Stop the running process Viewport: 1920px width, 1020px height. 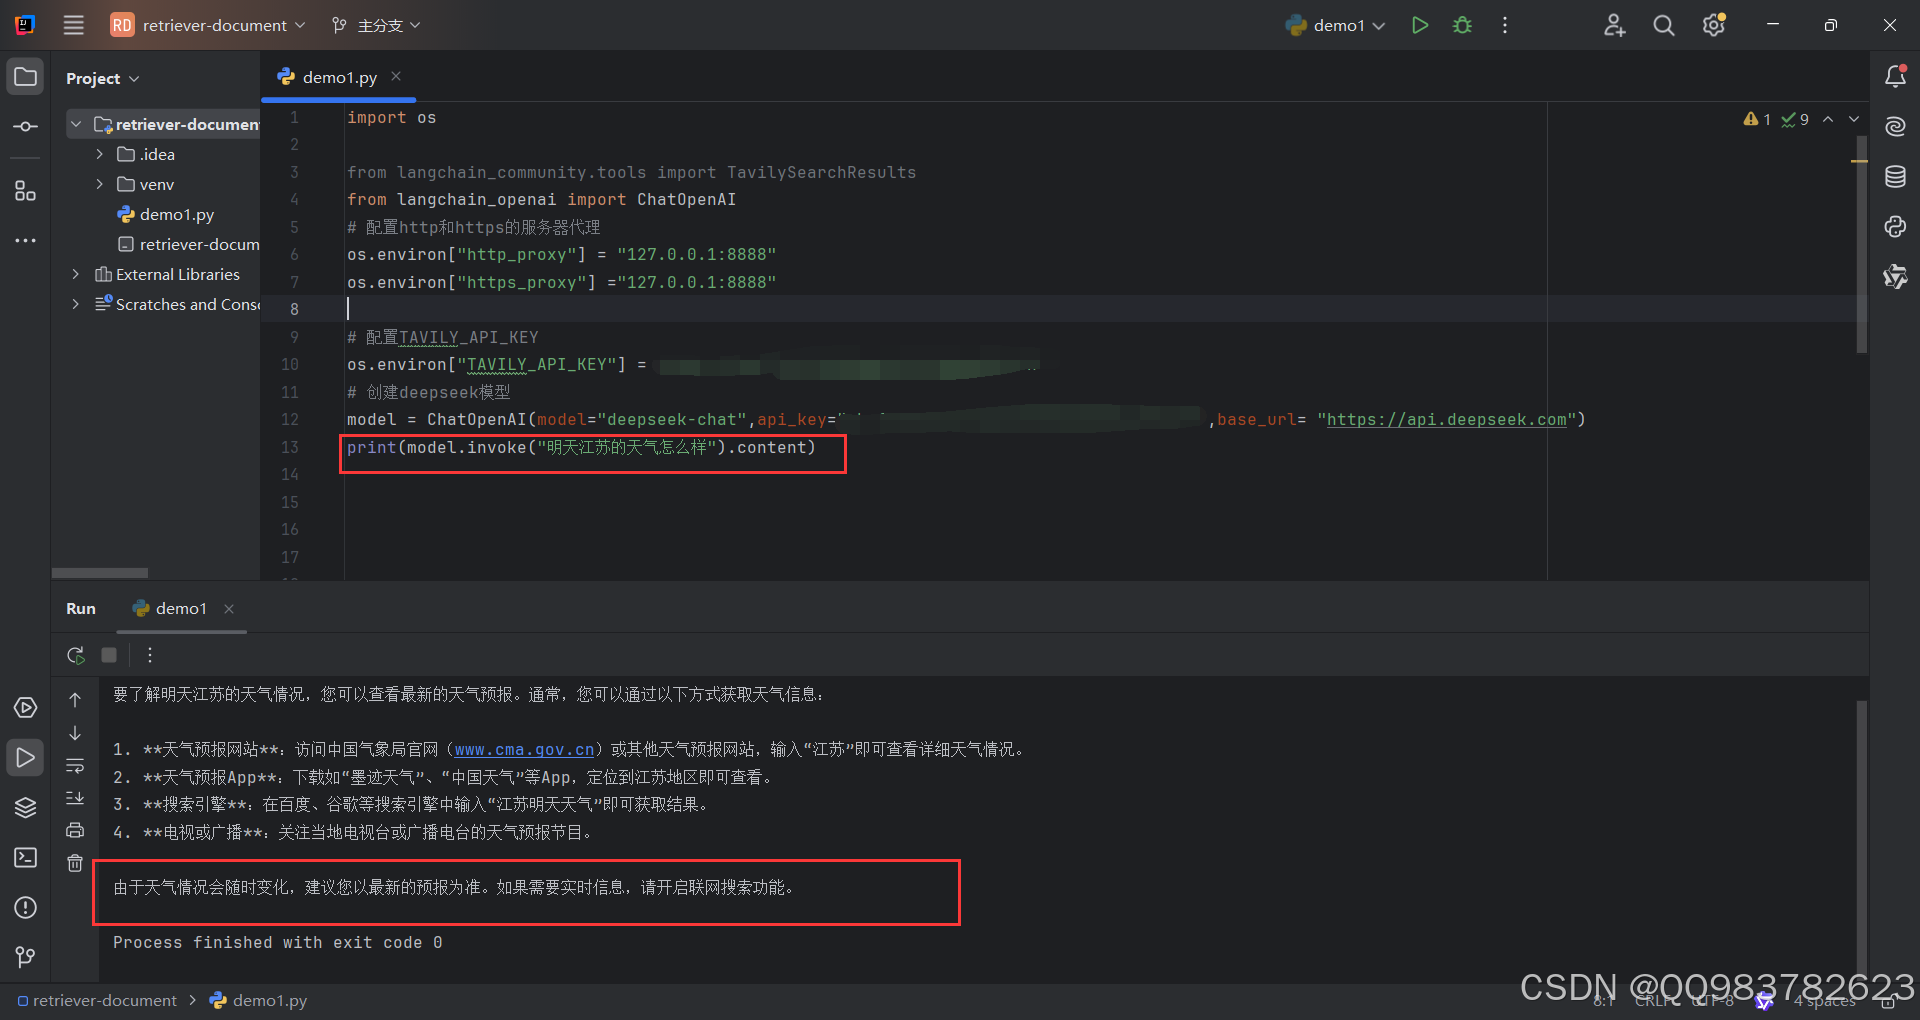[x=109, y=655]
